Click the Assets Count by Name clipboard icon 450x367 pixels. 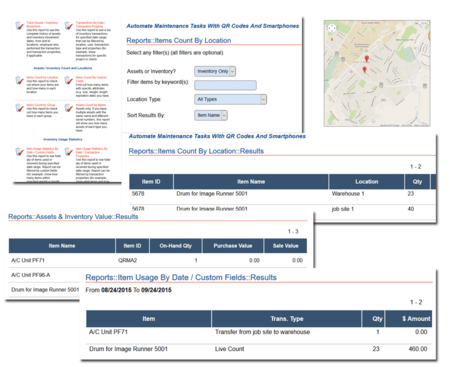(x=69, y=107)
